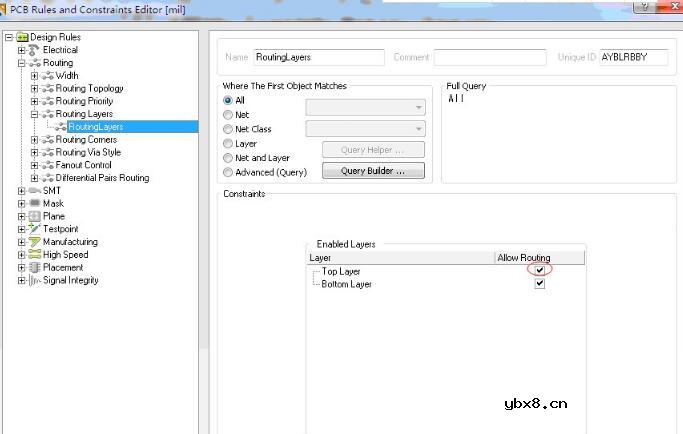Click the Query Helper button
683x434 pixels.
(x=373, y=150)
